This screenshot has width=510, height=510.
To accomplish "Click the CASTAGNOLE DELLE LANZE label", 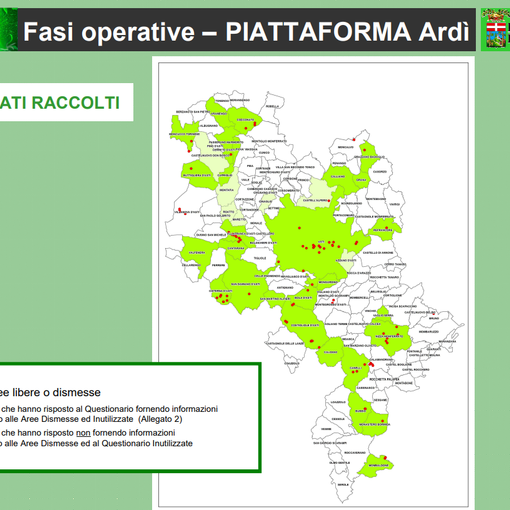I will coord(285,343).
